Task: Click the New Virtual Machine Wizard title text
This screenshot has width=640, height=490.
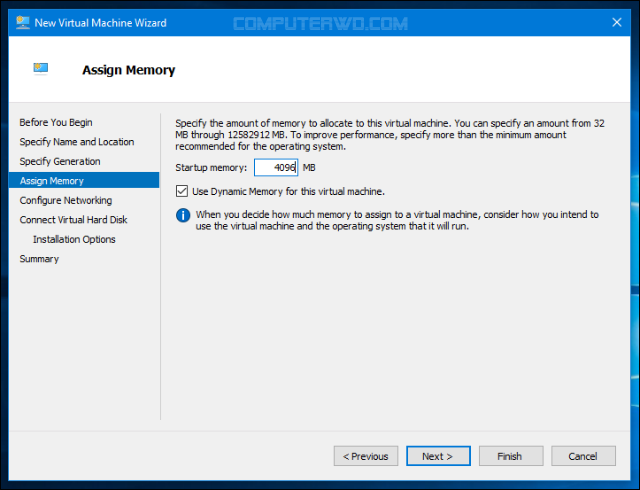Action: [x=101, y=22]
